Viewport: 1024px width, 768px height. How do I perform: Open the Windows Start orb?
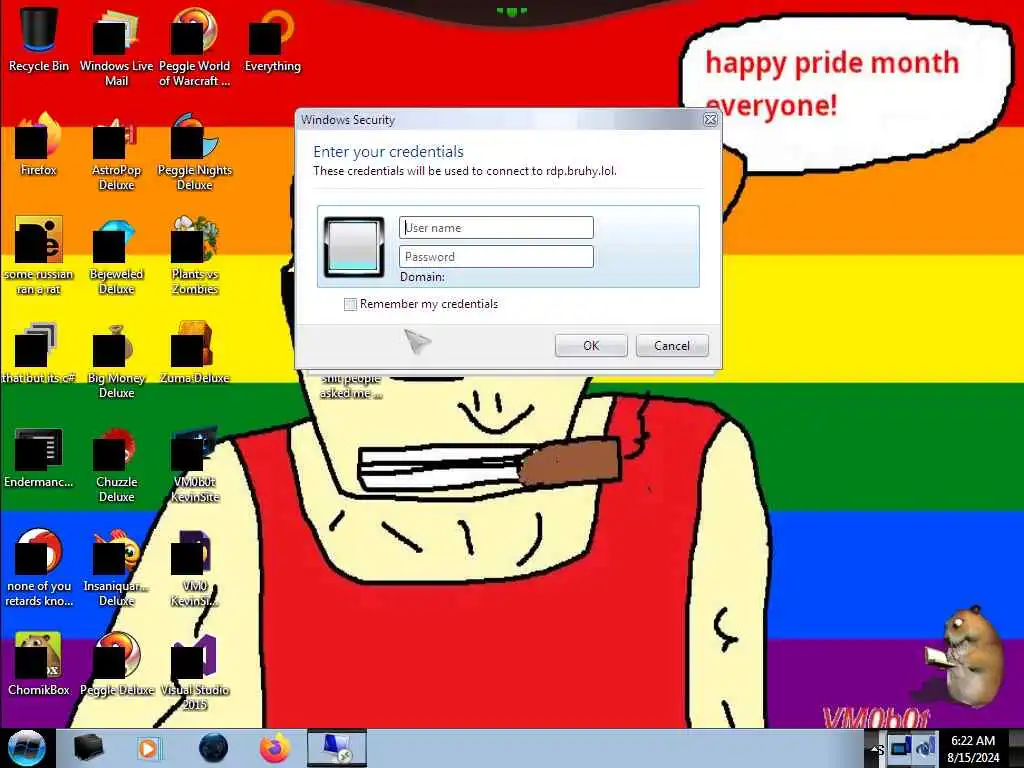point(26,748)
